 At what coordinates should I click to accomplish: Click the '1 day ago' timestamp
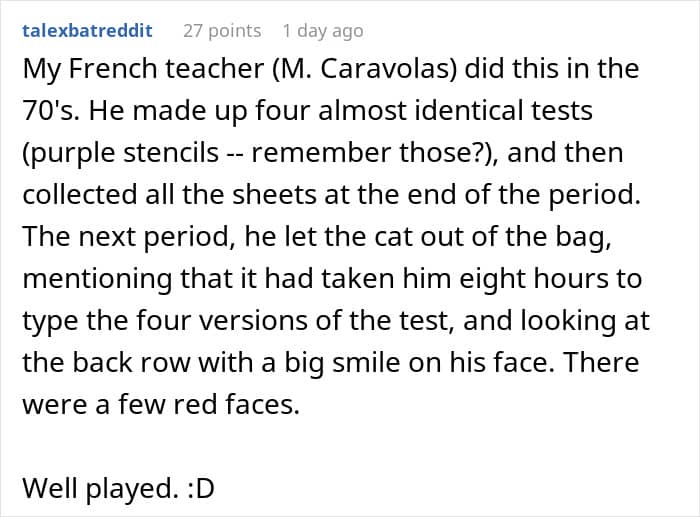(x=323, y=31)
